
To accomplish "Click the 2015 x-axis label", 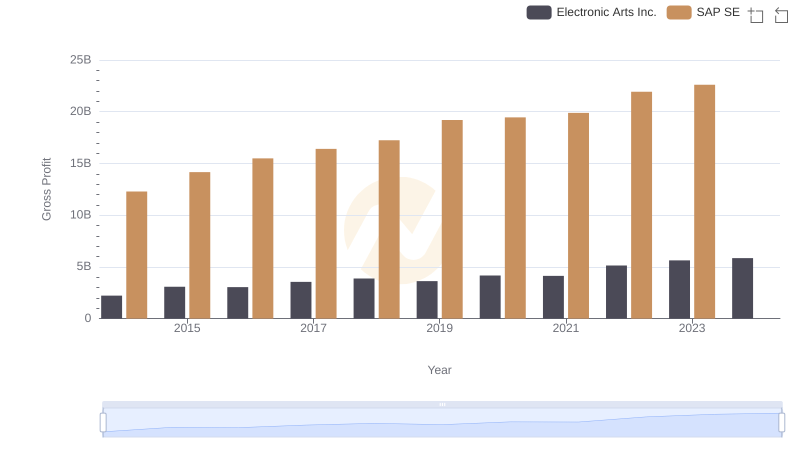I will click(187, 328).
